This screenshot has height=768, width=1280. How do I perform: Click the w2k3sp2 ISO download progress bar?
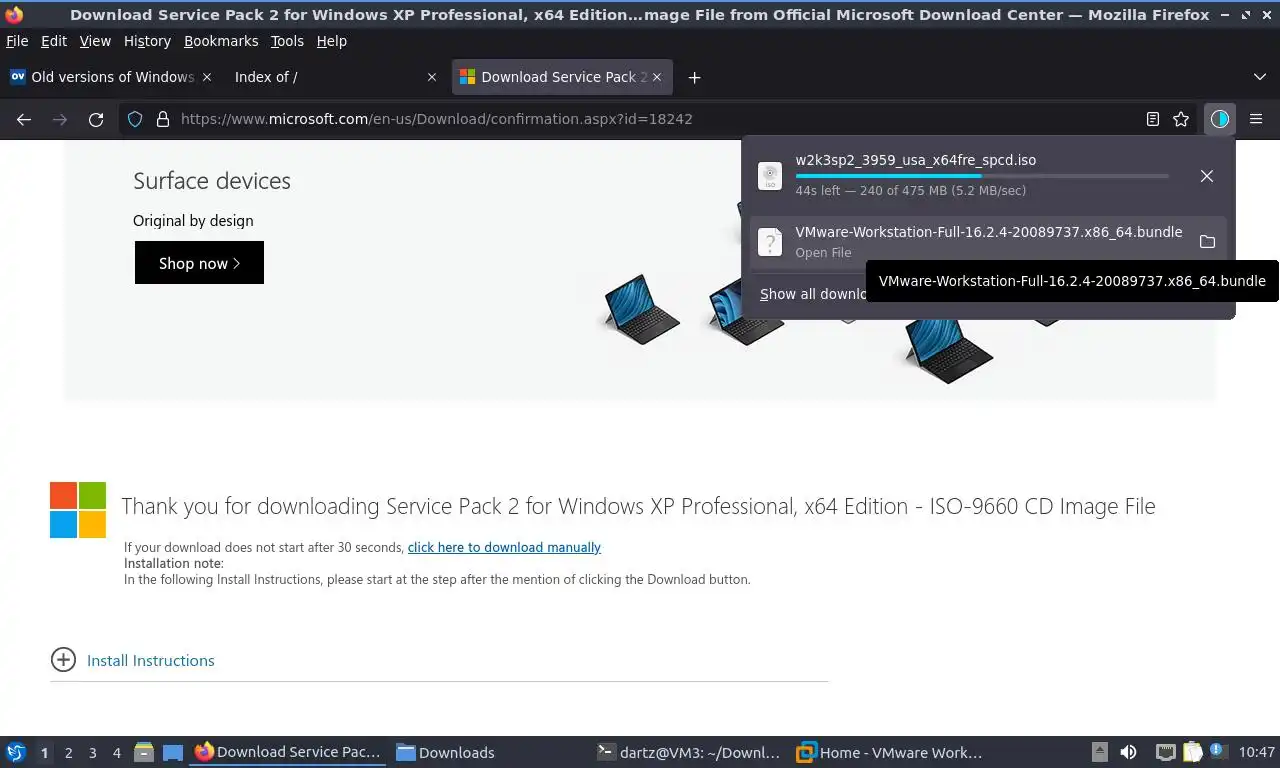tap(982, 176)
